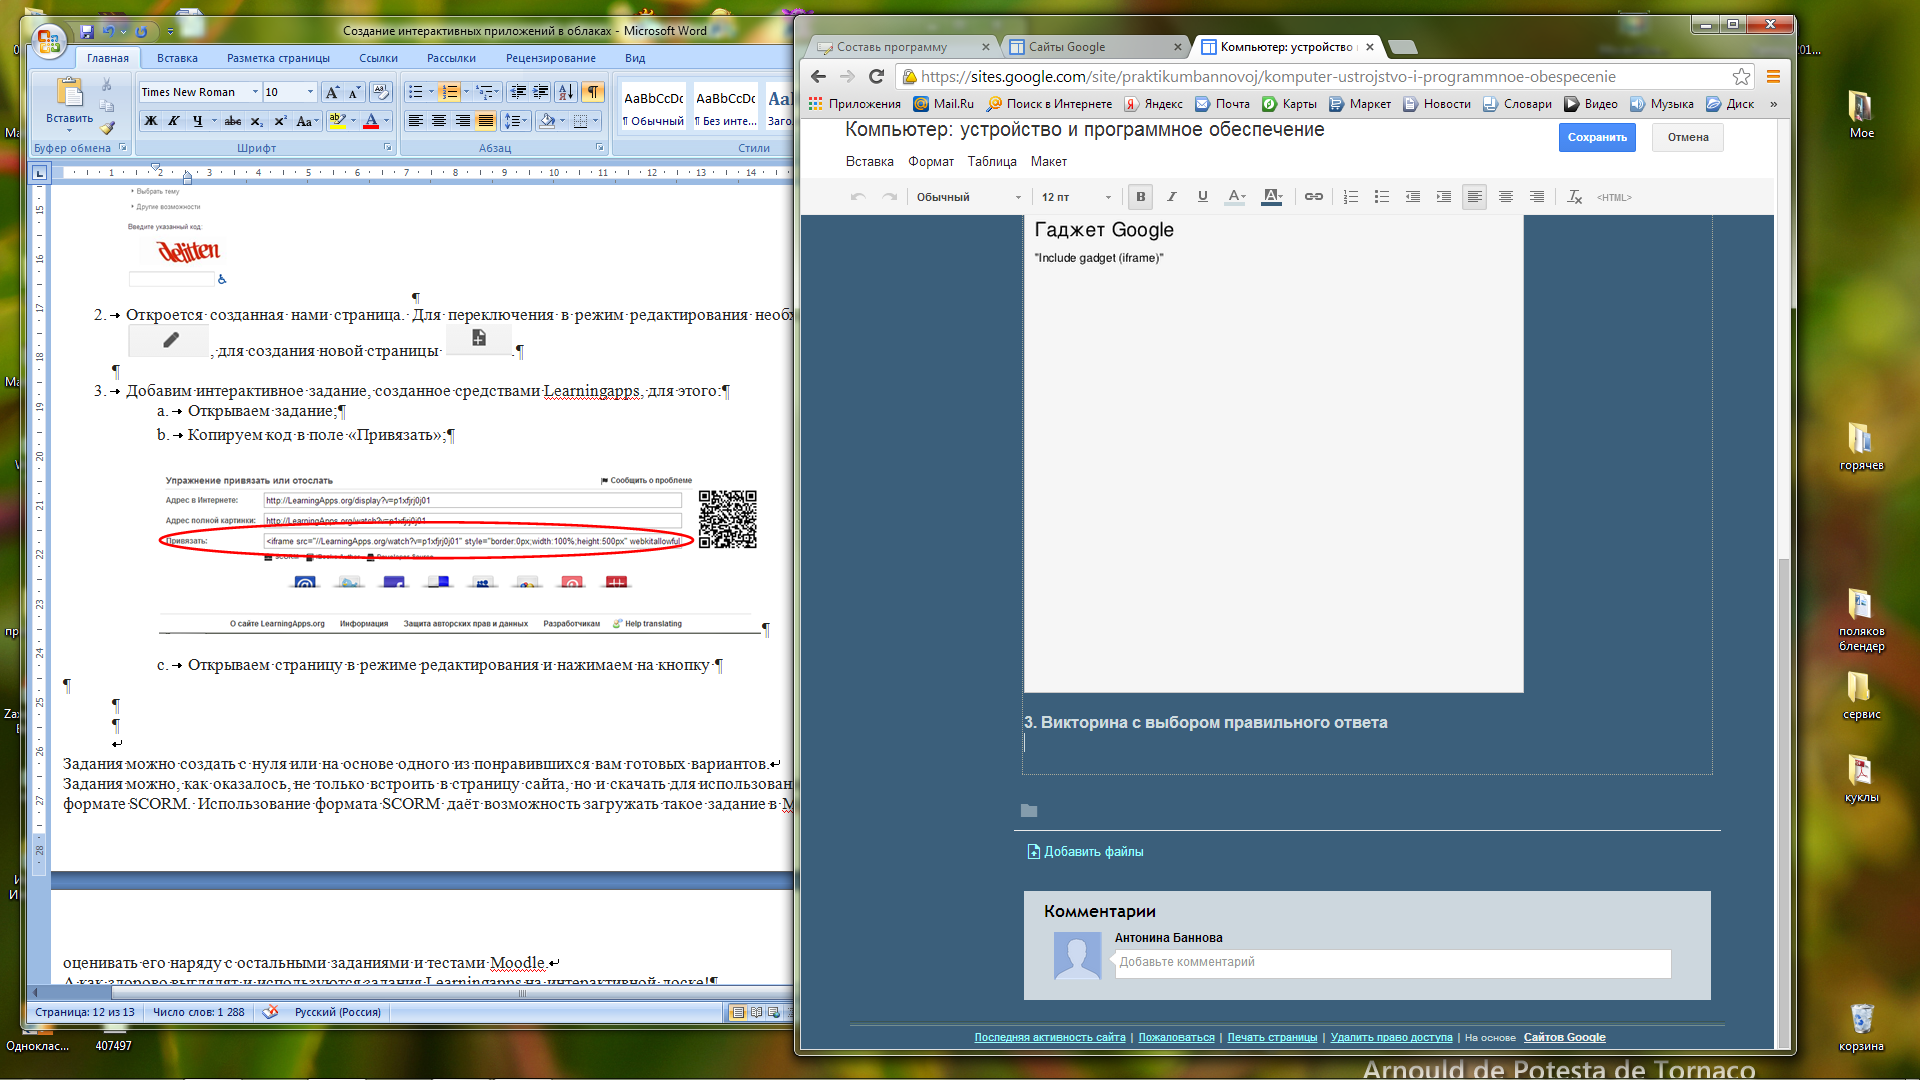The image size is (1920, 1080).
Task: Open Обычный paragraph style dropdown in Sites
Action: pyautogui.click(x=969, y=197)
